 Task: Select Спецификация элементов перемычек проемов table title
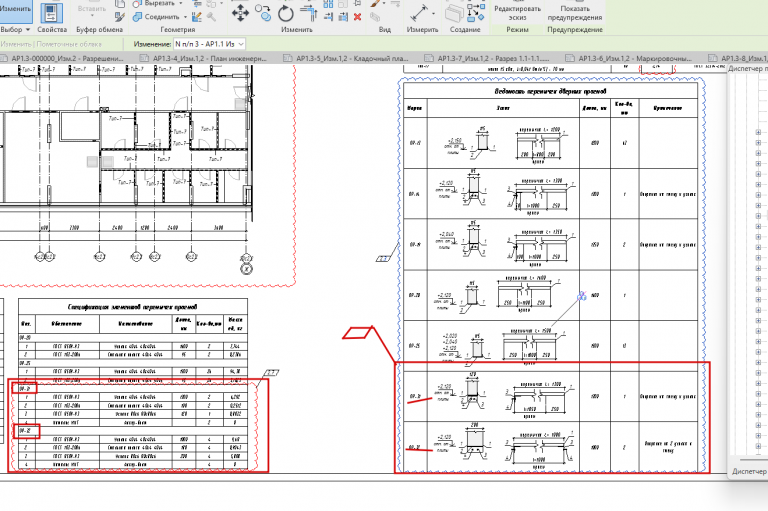(132, 307)
